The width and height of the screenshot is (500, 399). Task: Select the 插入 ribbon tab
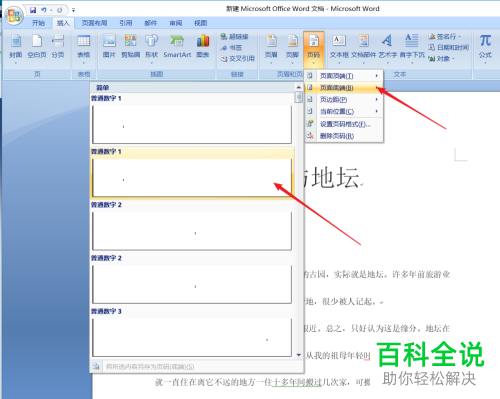pyautogui.click(x=63, y=23)
